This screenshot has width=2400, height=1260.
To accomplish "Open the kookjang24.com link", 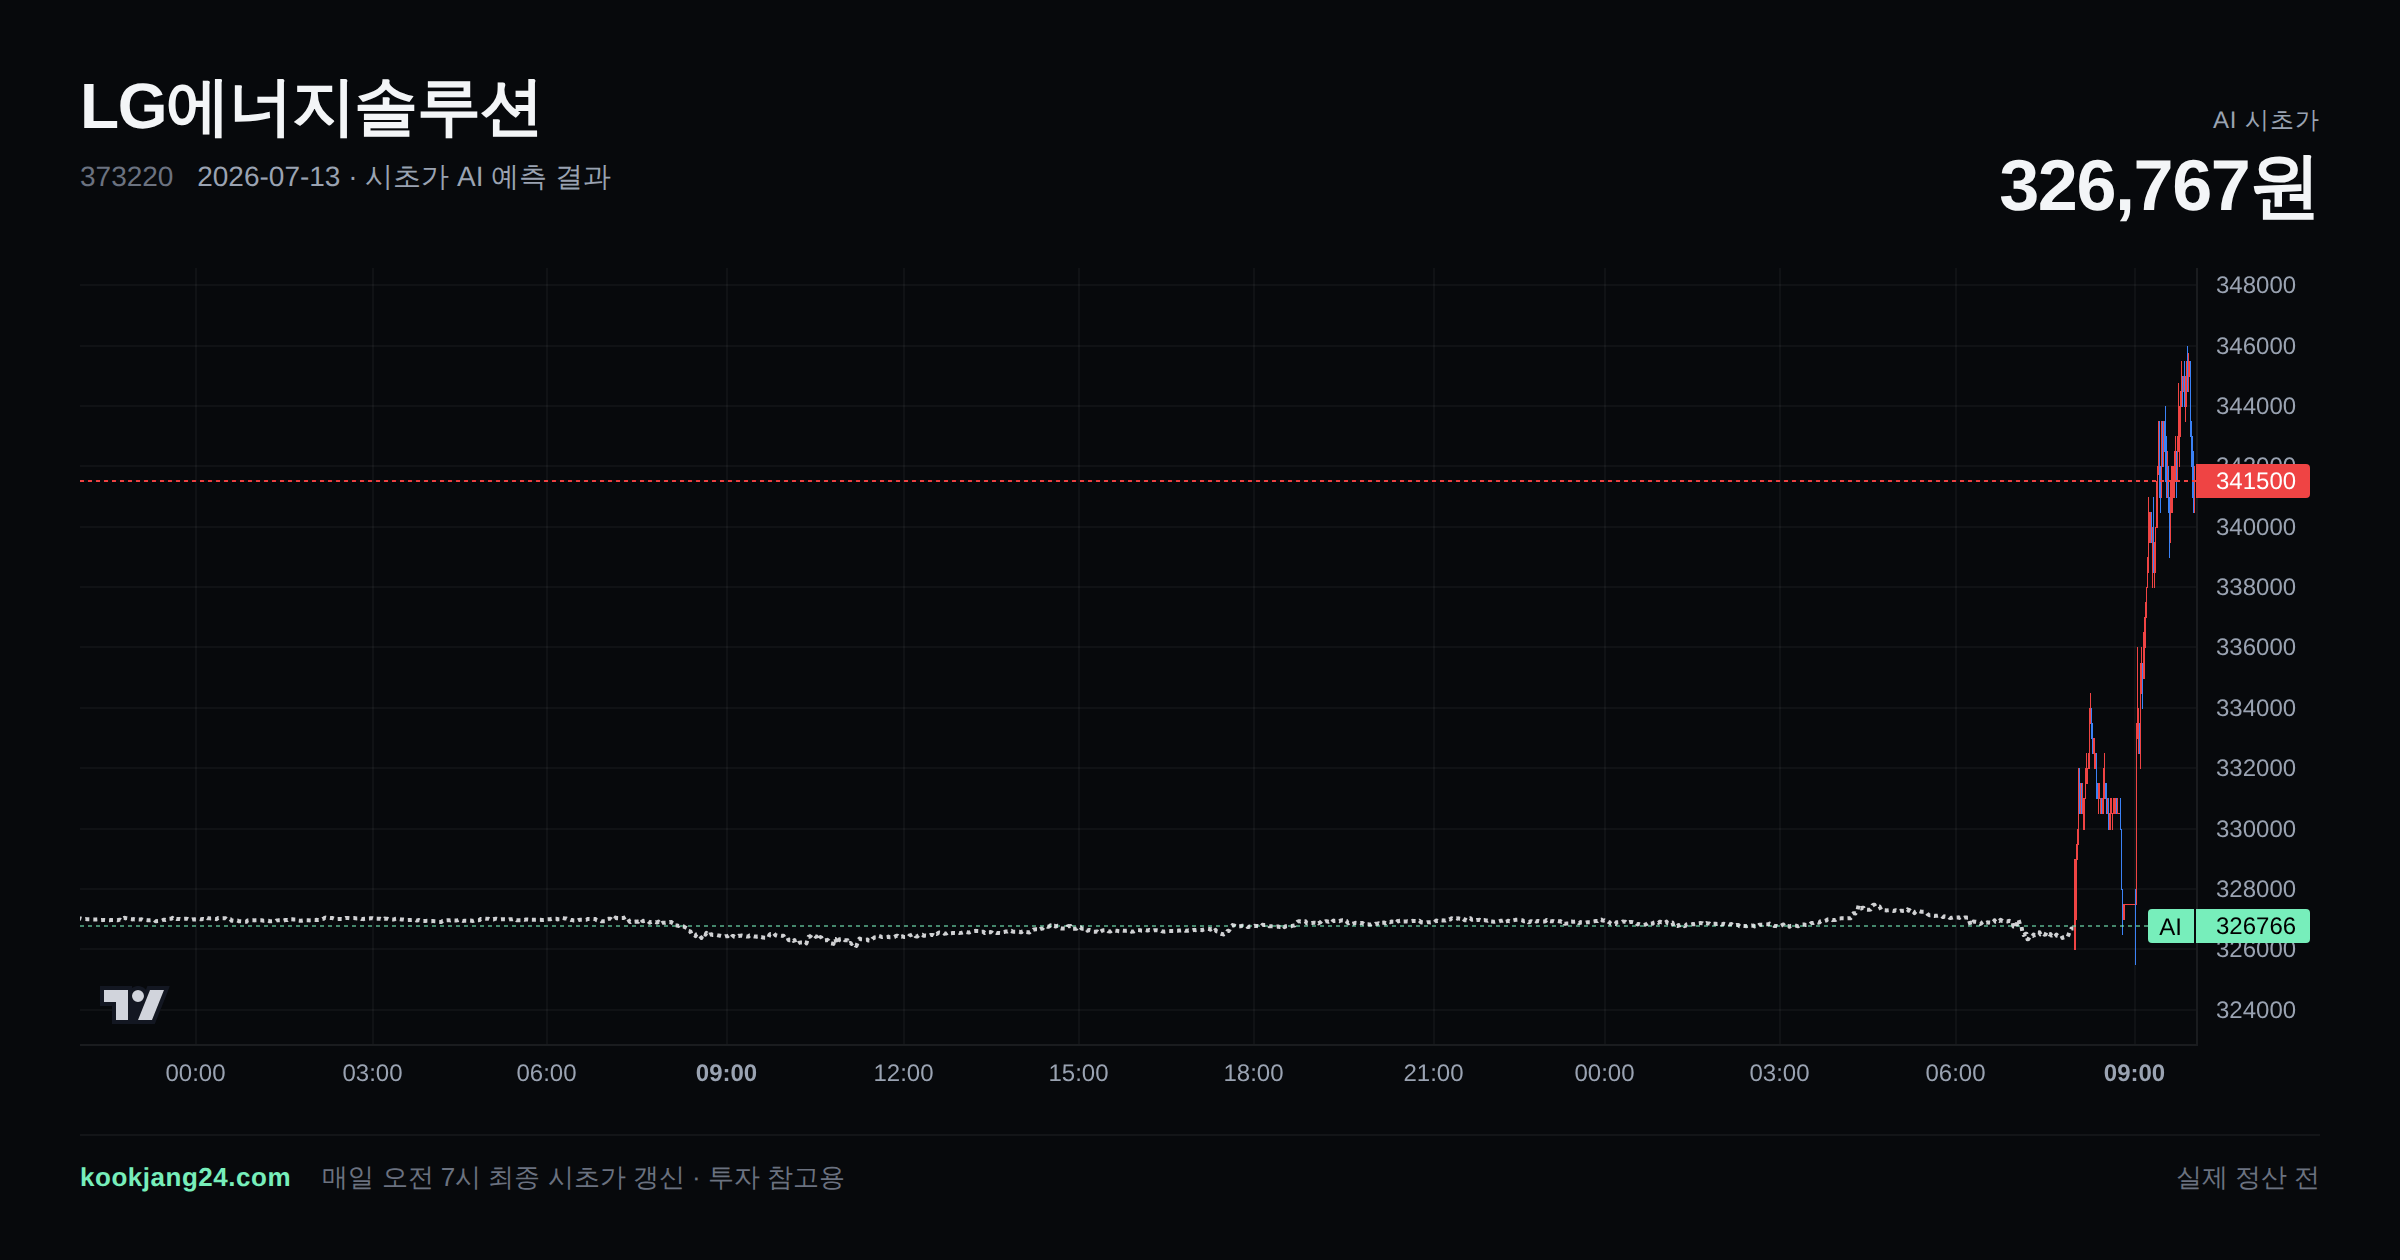I will pyautogui.click(x=185, y=1177).
